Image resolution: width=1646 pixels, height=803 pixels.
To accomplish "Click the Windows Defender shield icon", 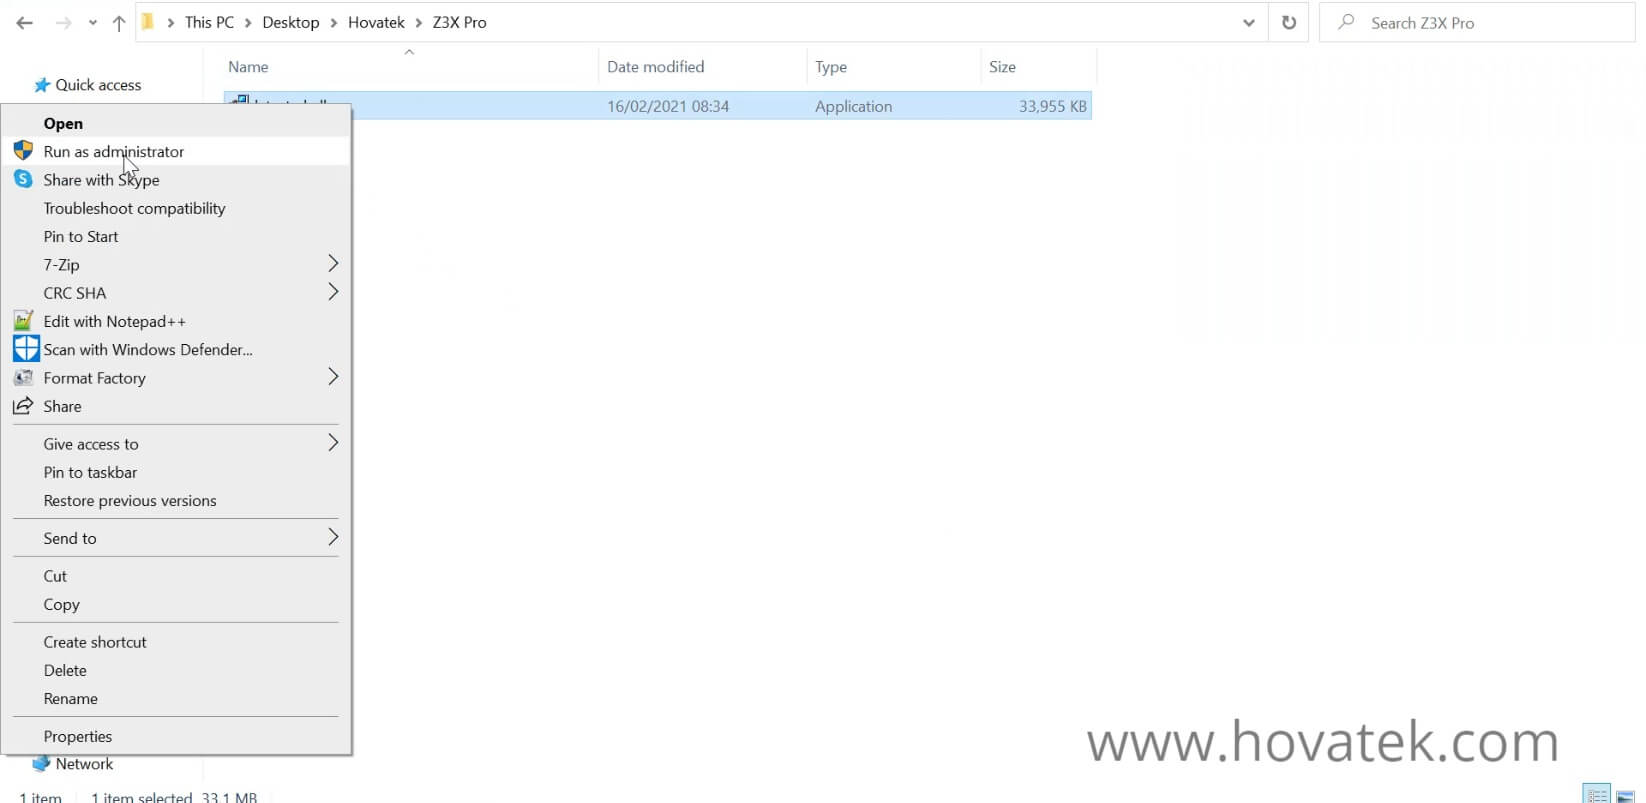I will 25,349.
